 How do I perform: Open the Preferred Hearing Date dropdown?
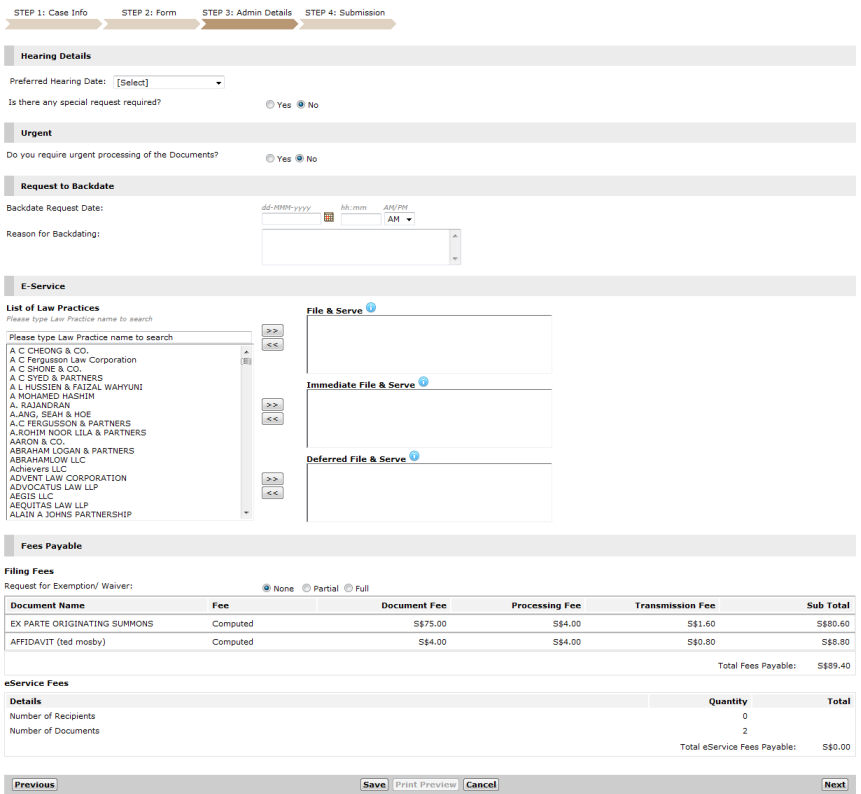coord(170,82)
